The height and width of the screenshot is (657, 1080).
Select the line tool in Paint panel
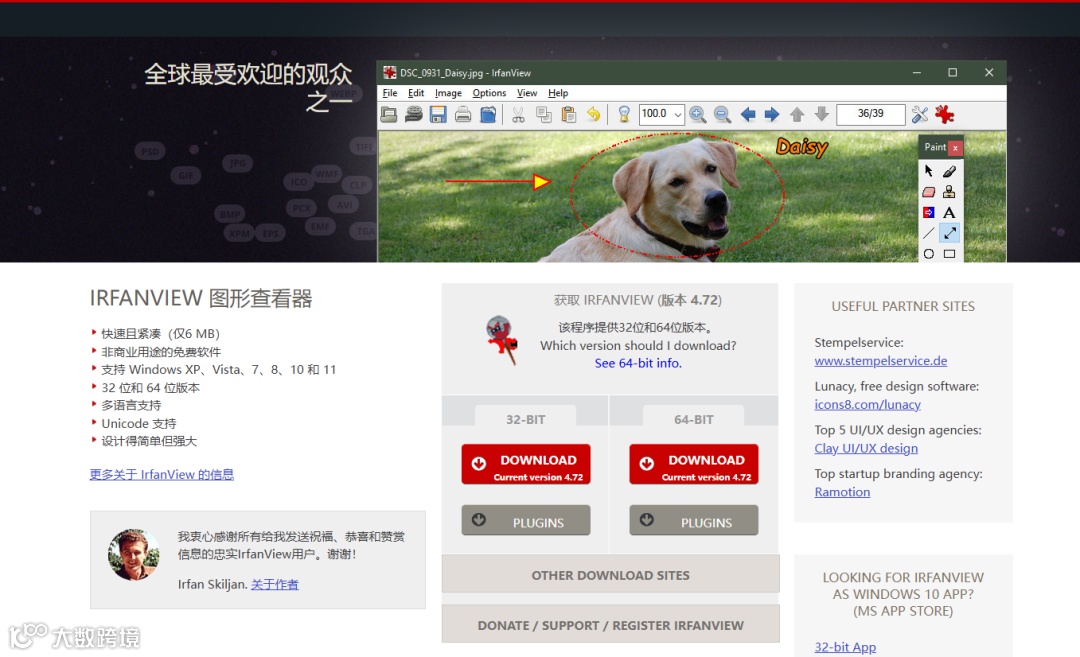pyautogui.click(x=928, y=233)
